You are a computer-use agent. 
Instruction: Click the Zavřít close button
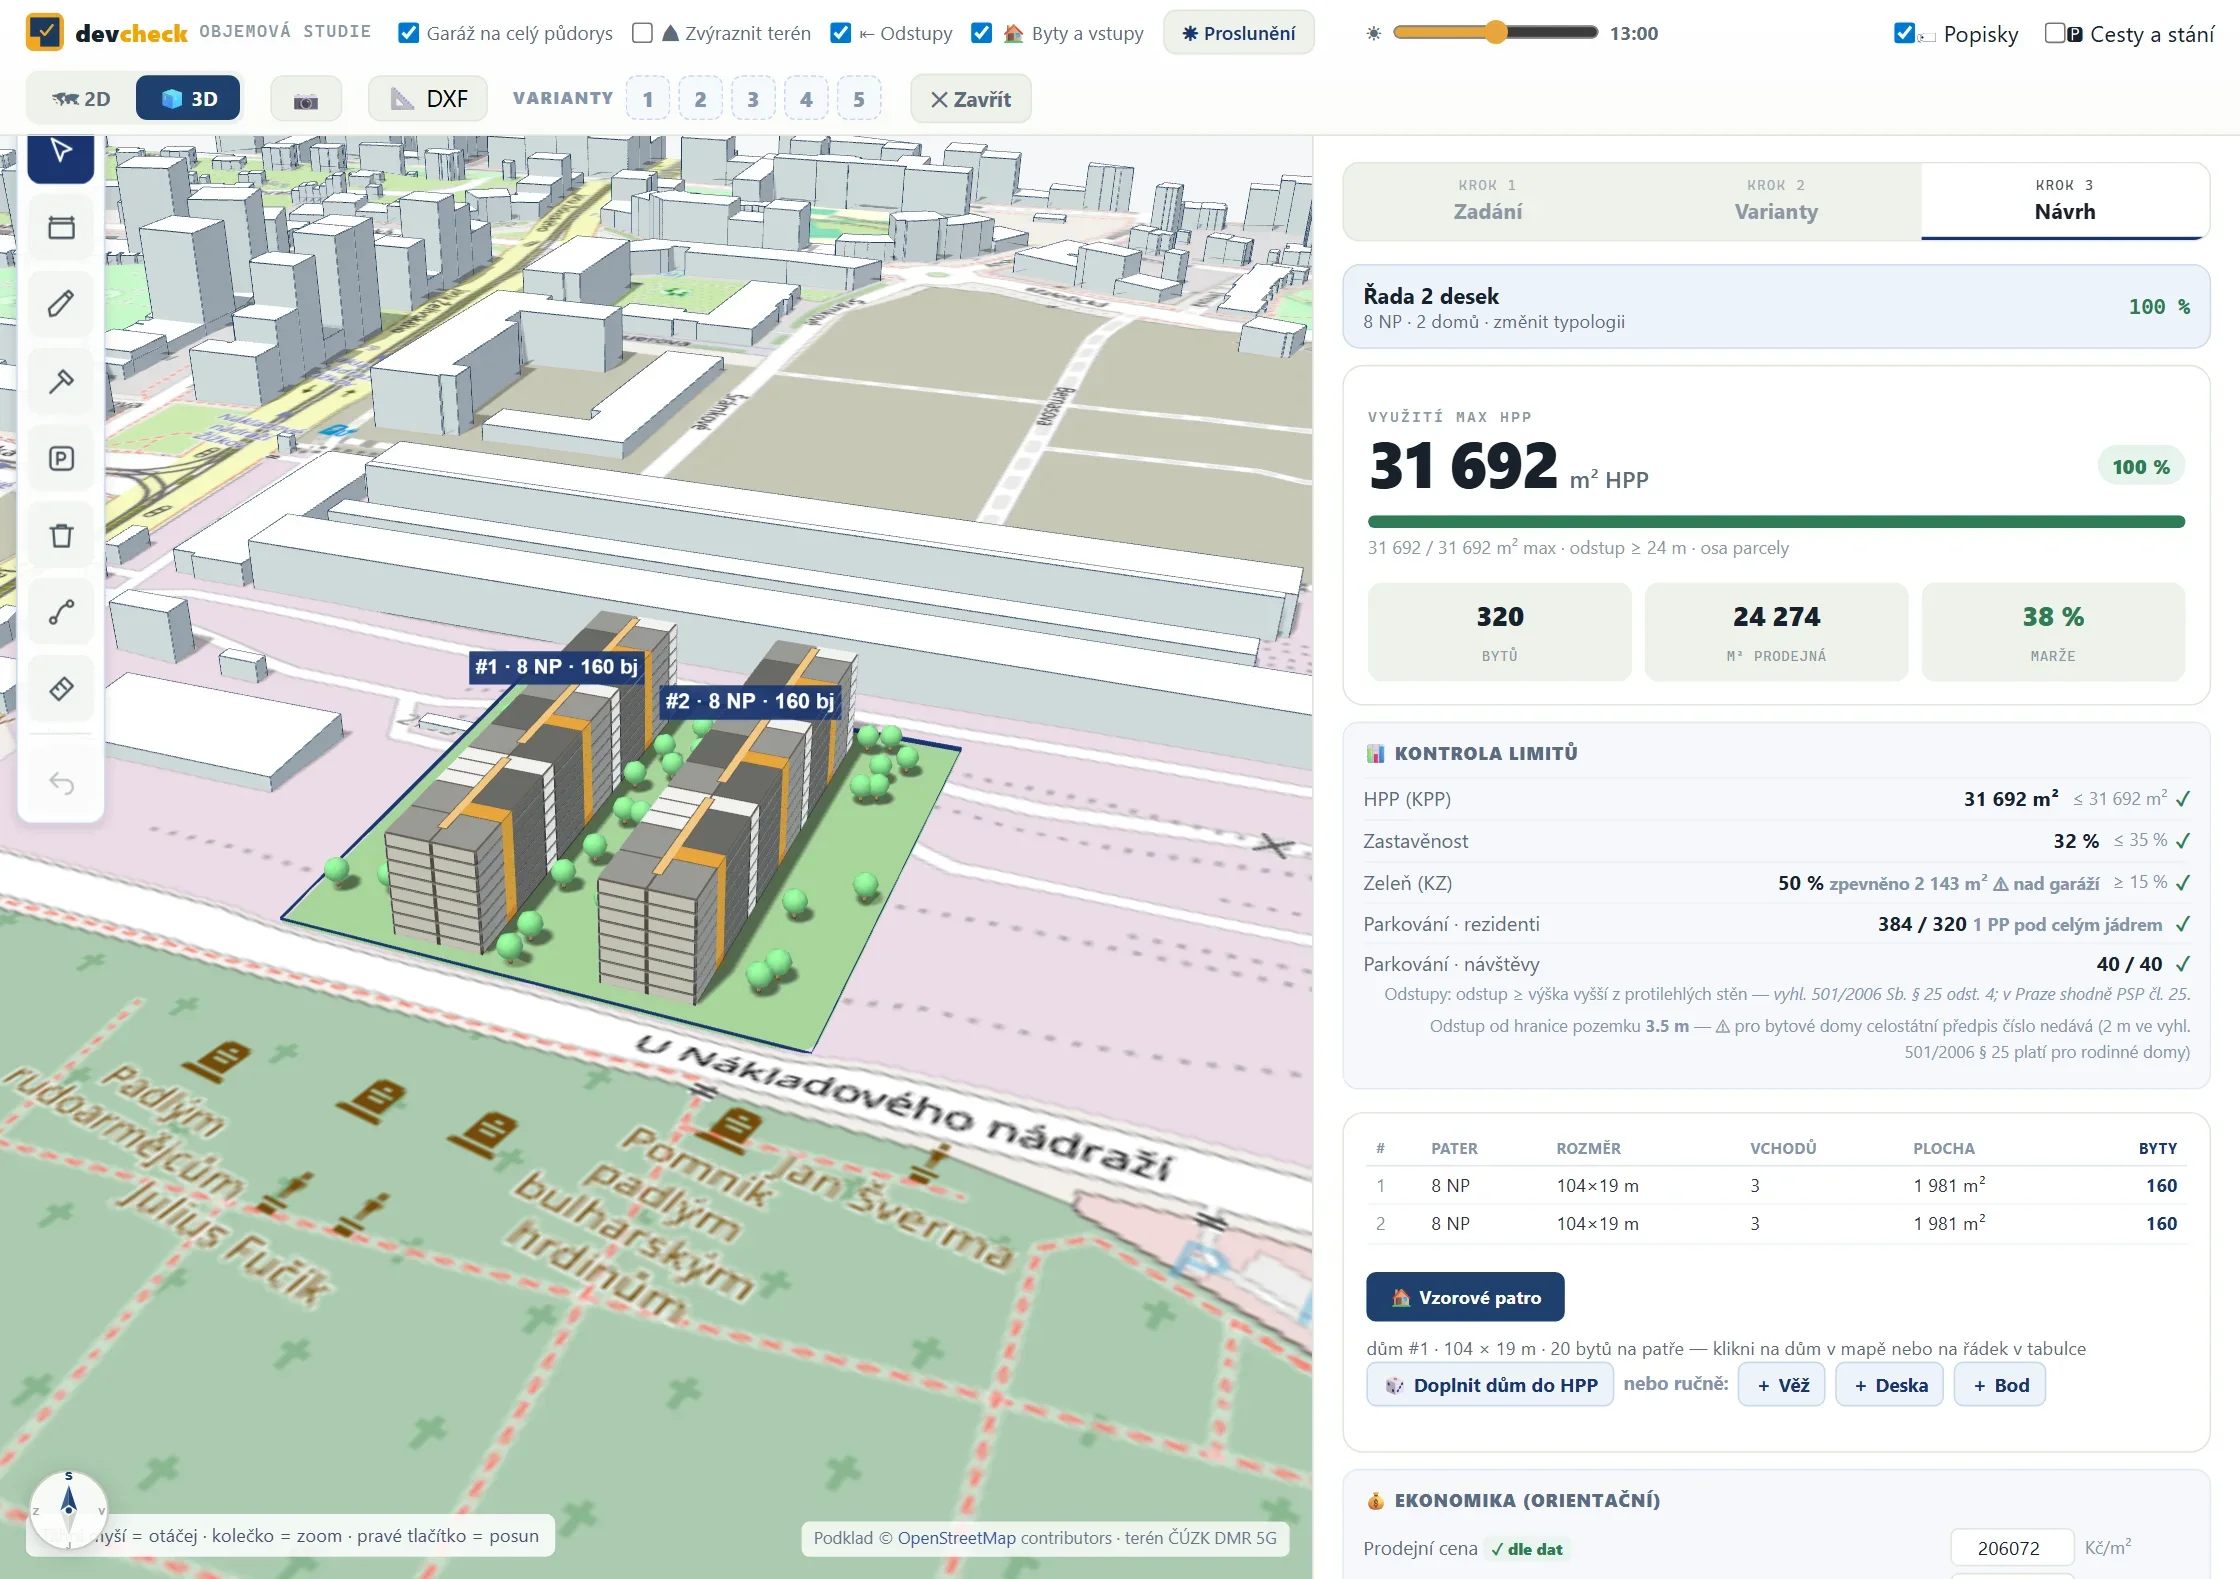point(971,99)
